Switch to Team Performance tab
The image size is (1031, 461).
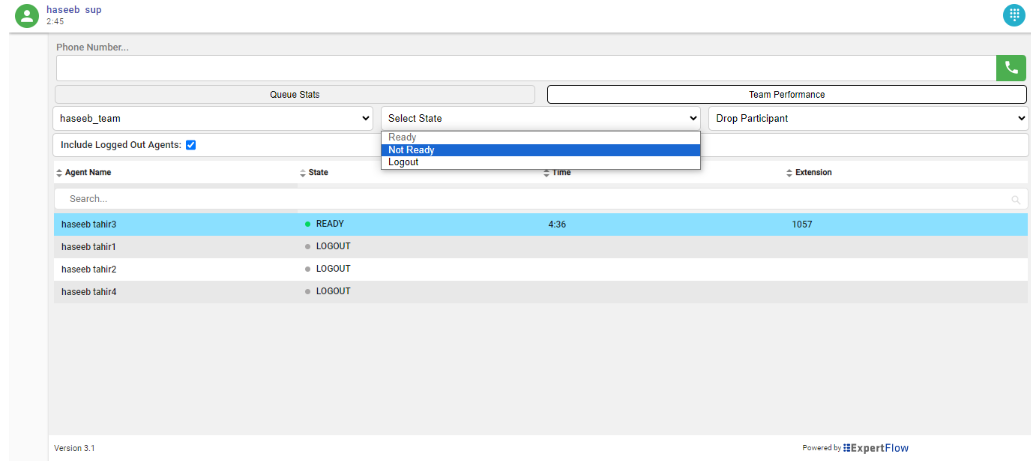click(786, 95)
